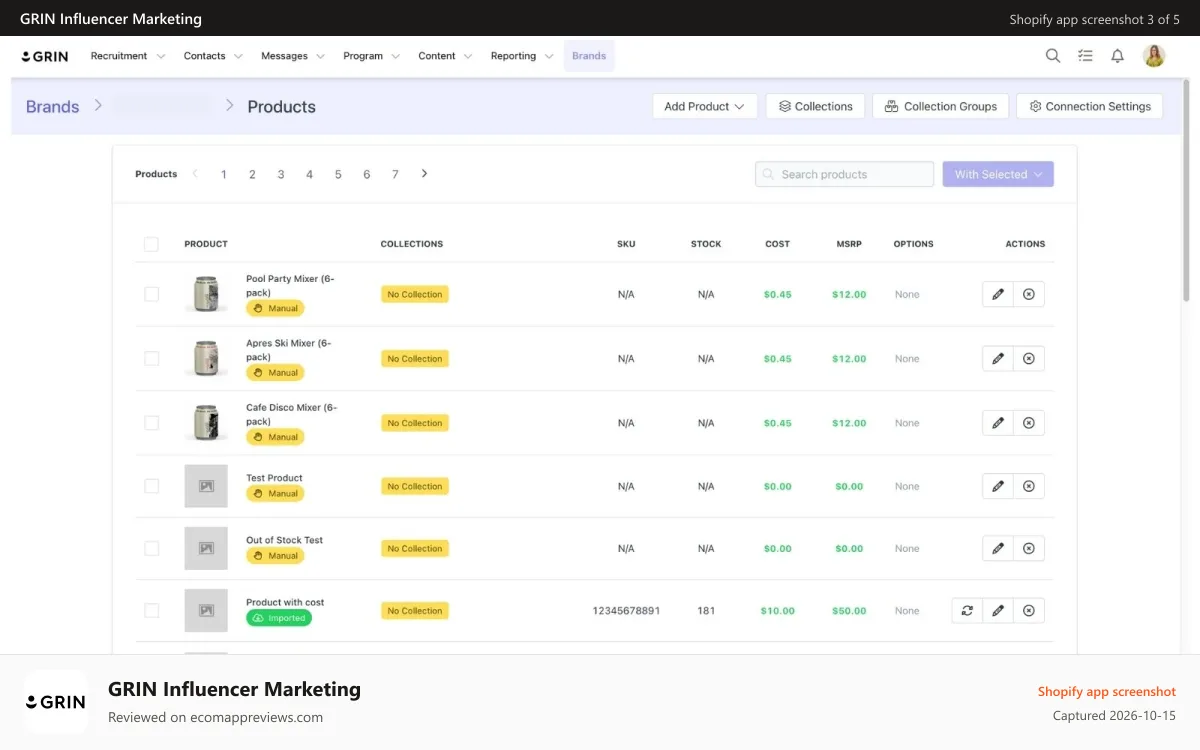
Task: Click the Products breadcrumb text
Action: [281, 107]
